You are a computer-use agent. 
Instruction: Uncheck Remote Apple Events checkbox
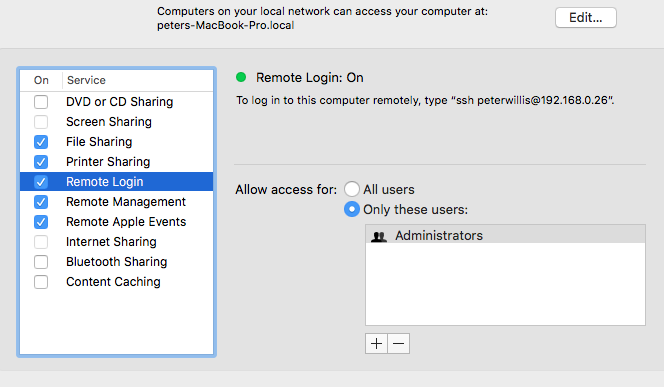(41, 222)
